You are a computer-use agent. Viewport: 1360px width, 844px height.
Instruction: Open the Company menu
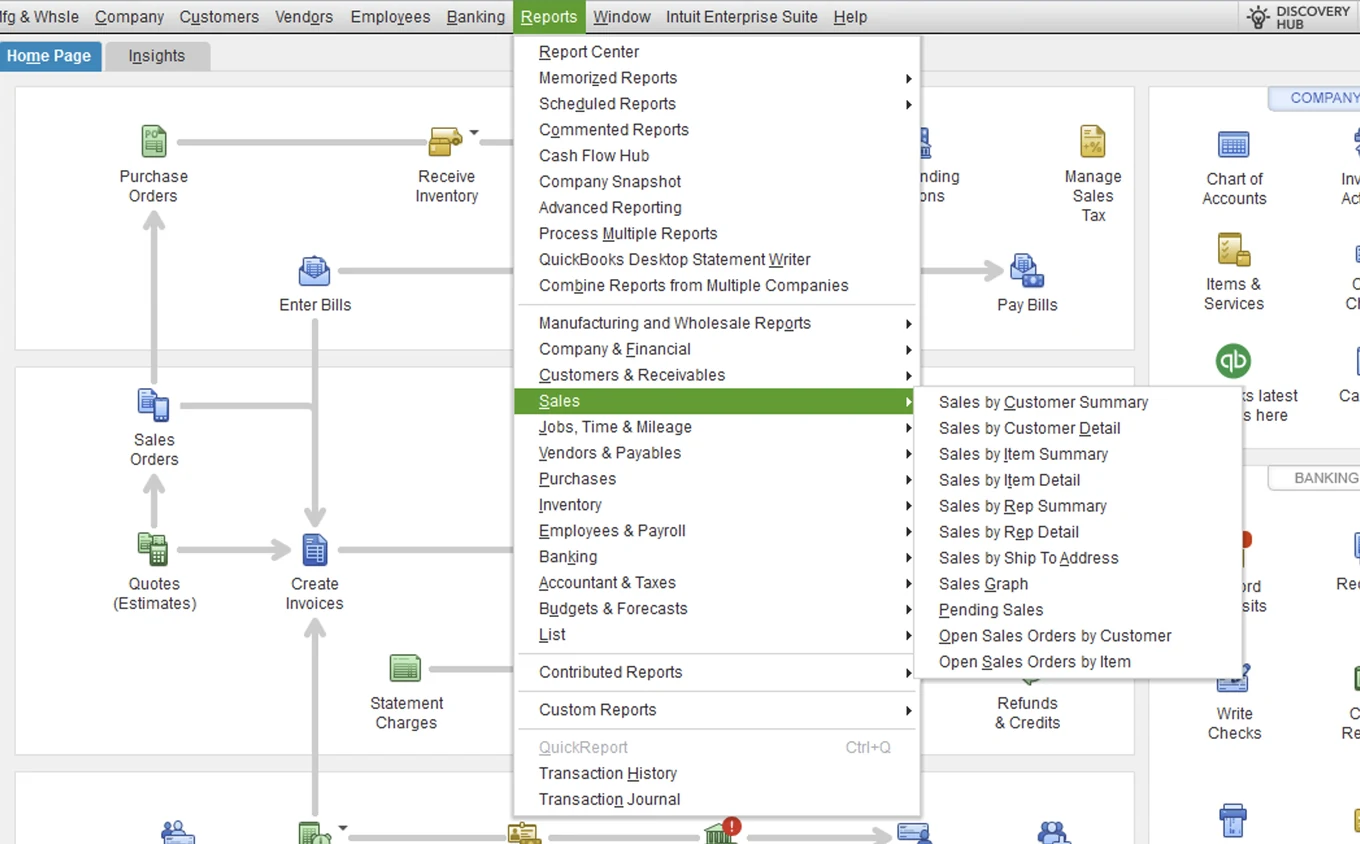click(x=129, y=17)
